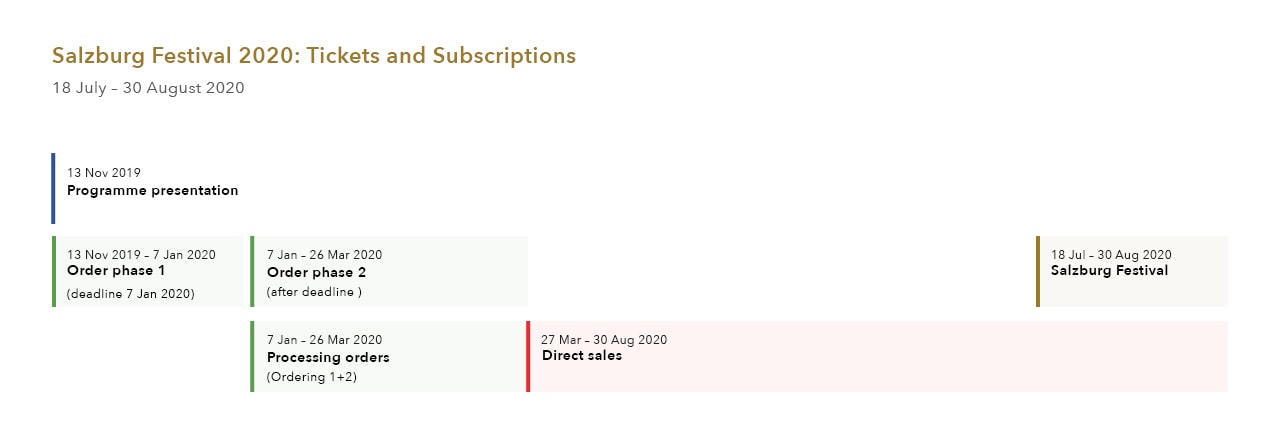This screenshot has width=1280, height=445.
Task: Click the after deadline note
Action: pos(314,292)
